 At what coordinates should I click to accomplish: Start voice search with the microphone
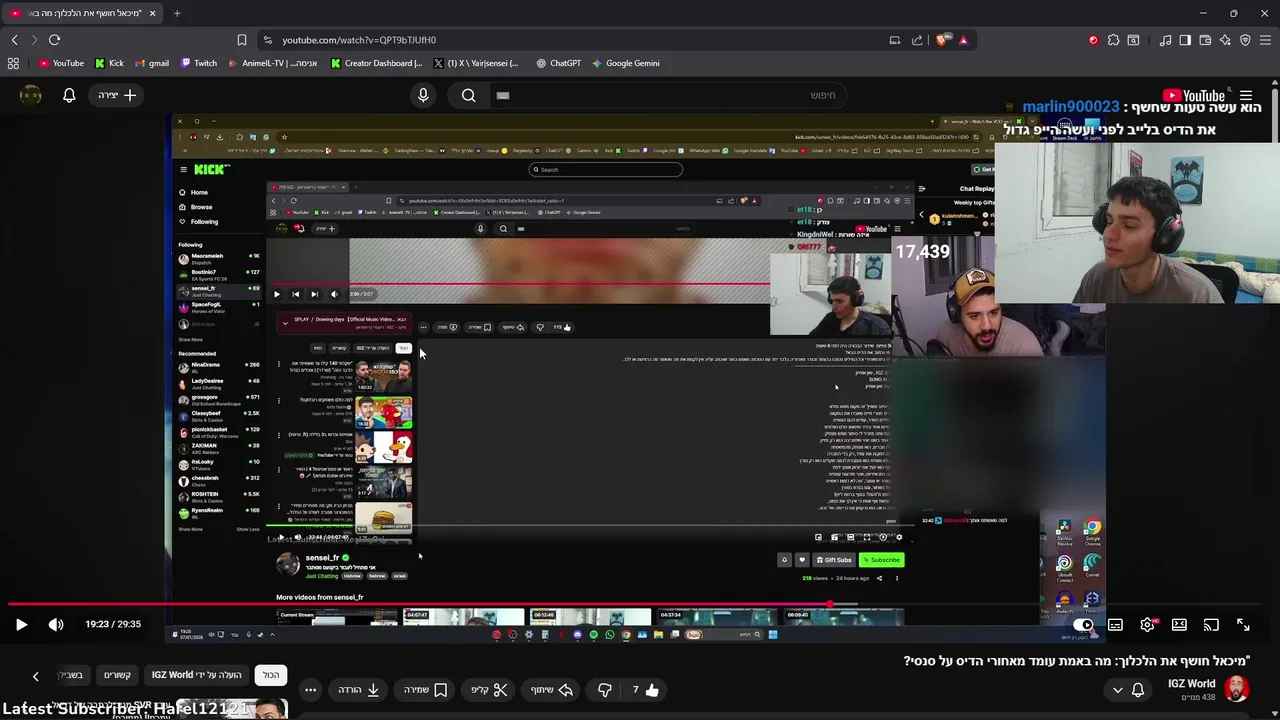(x=423, y=95)
